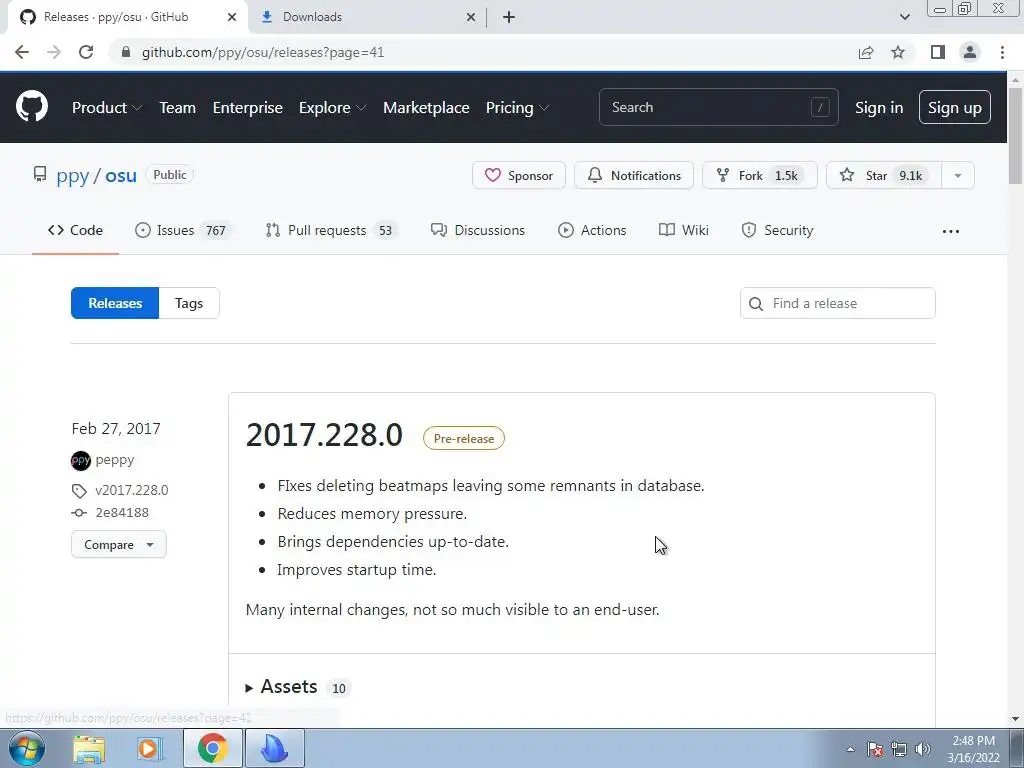Click the commit icon beside 2e84188

click(79, 513)
